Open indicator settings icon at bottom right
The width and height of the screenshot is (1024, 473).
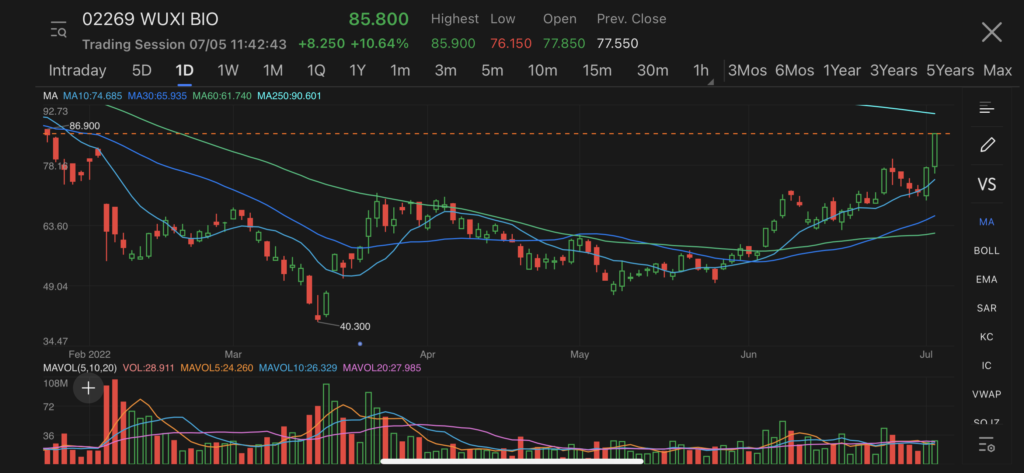pyautogui.click(x=986, y=446)
